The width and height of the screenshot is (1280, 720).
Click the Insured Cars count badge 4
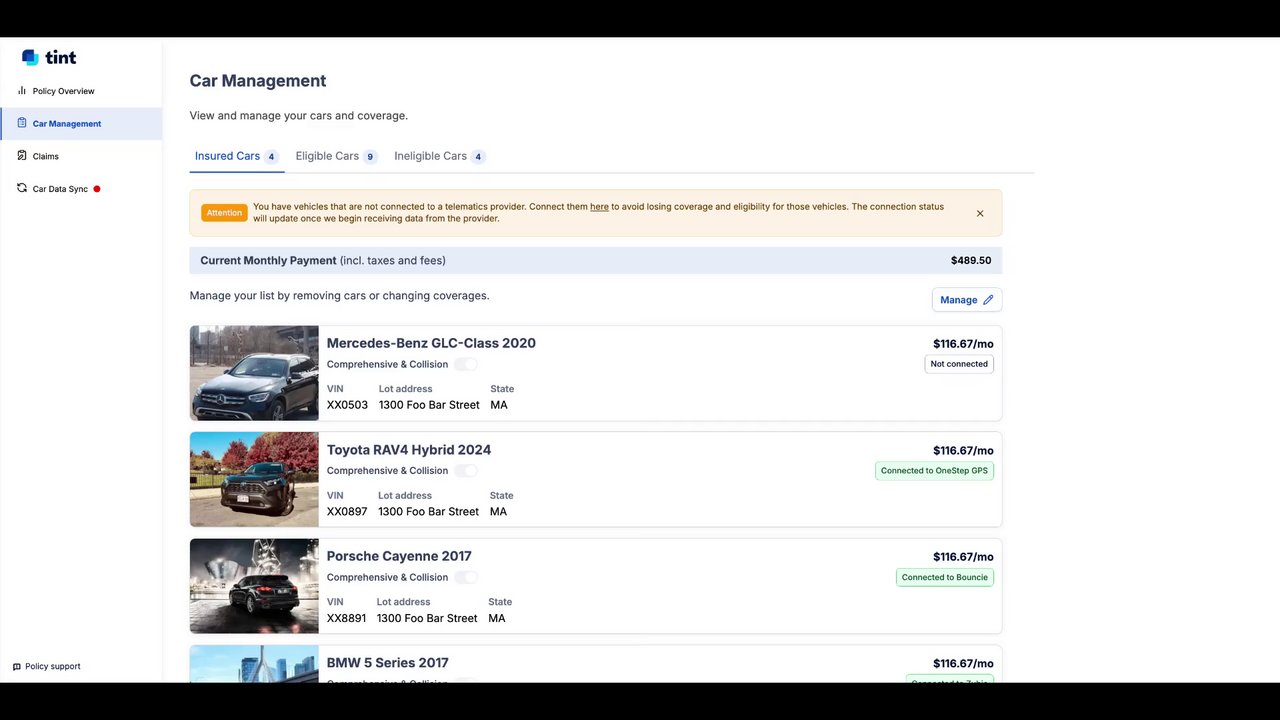[x=271, y=157]
